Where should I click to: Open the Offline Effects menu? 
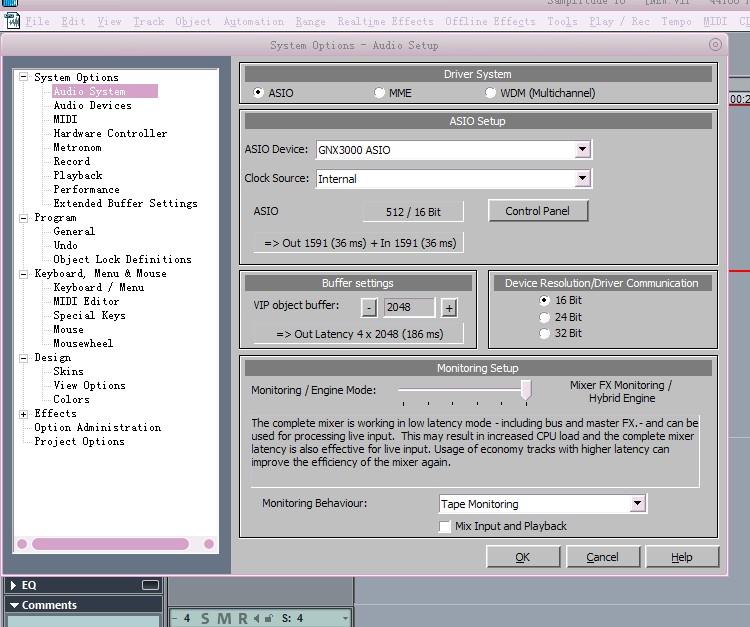(490, 21)
